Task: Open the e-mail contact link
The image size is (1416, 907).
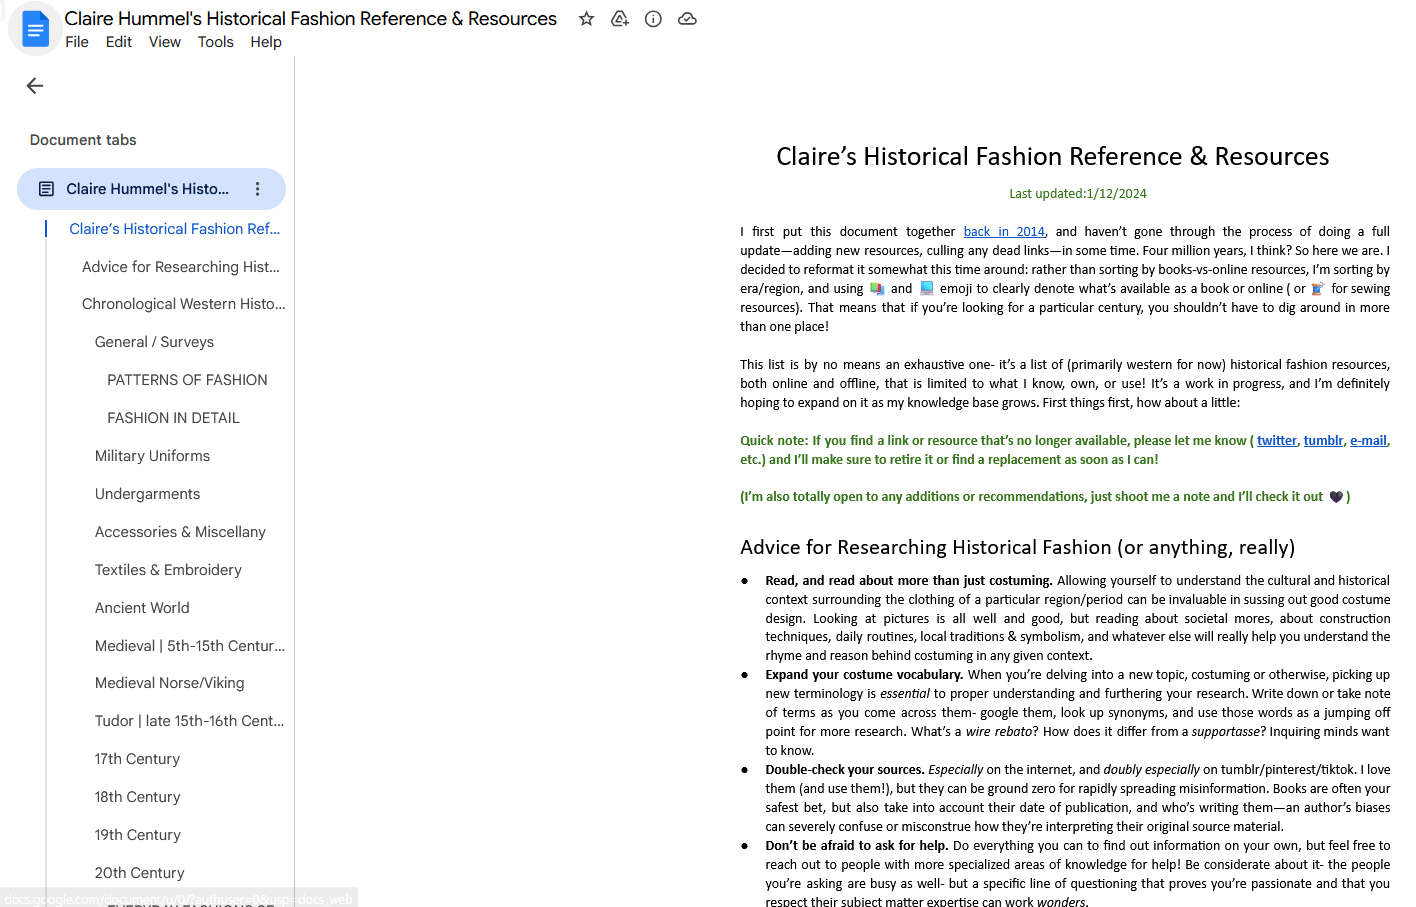Action: click(1368, 440)
